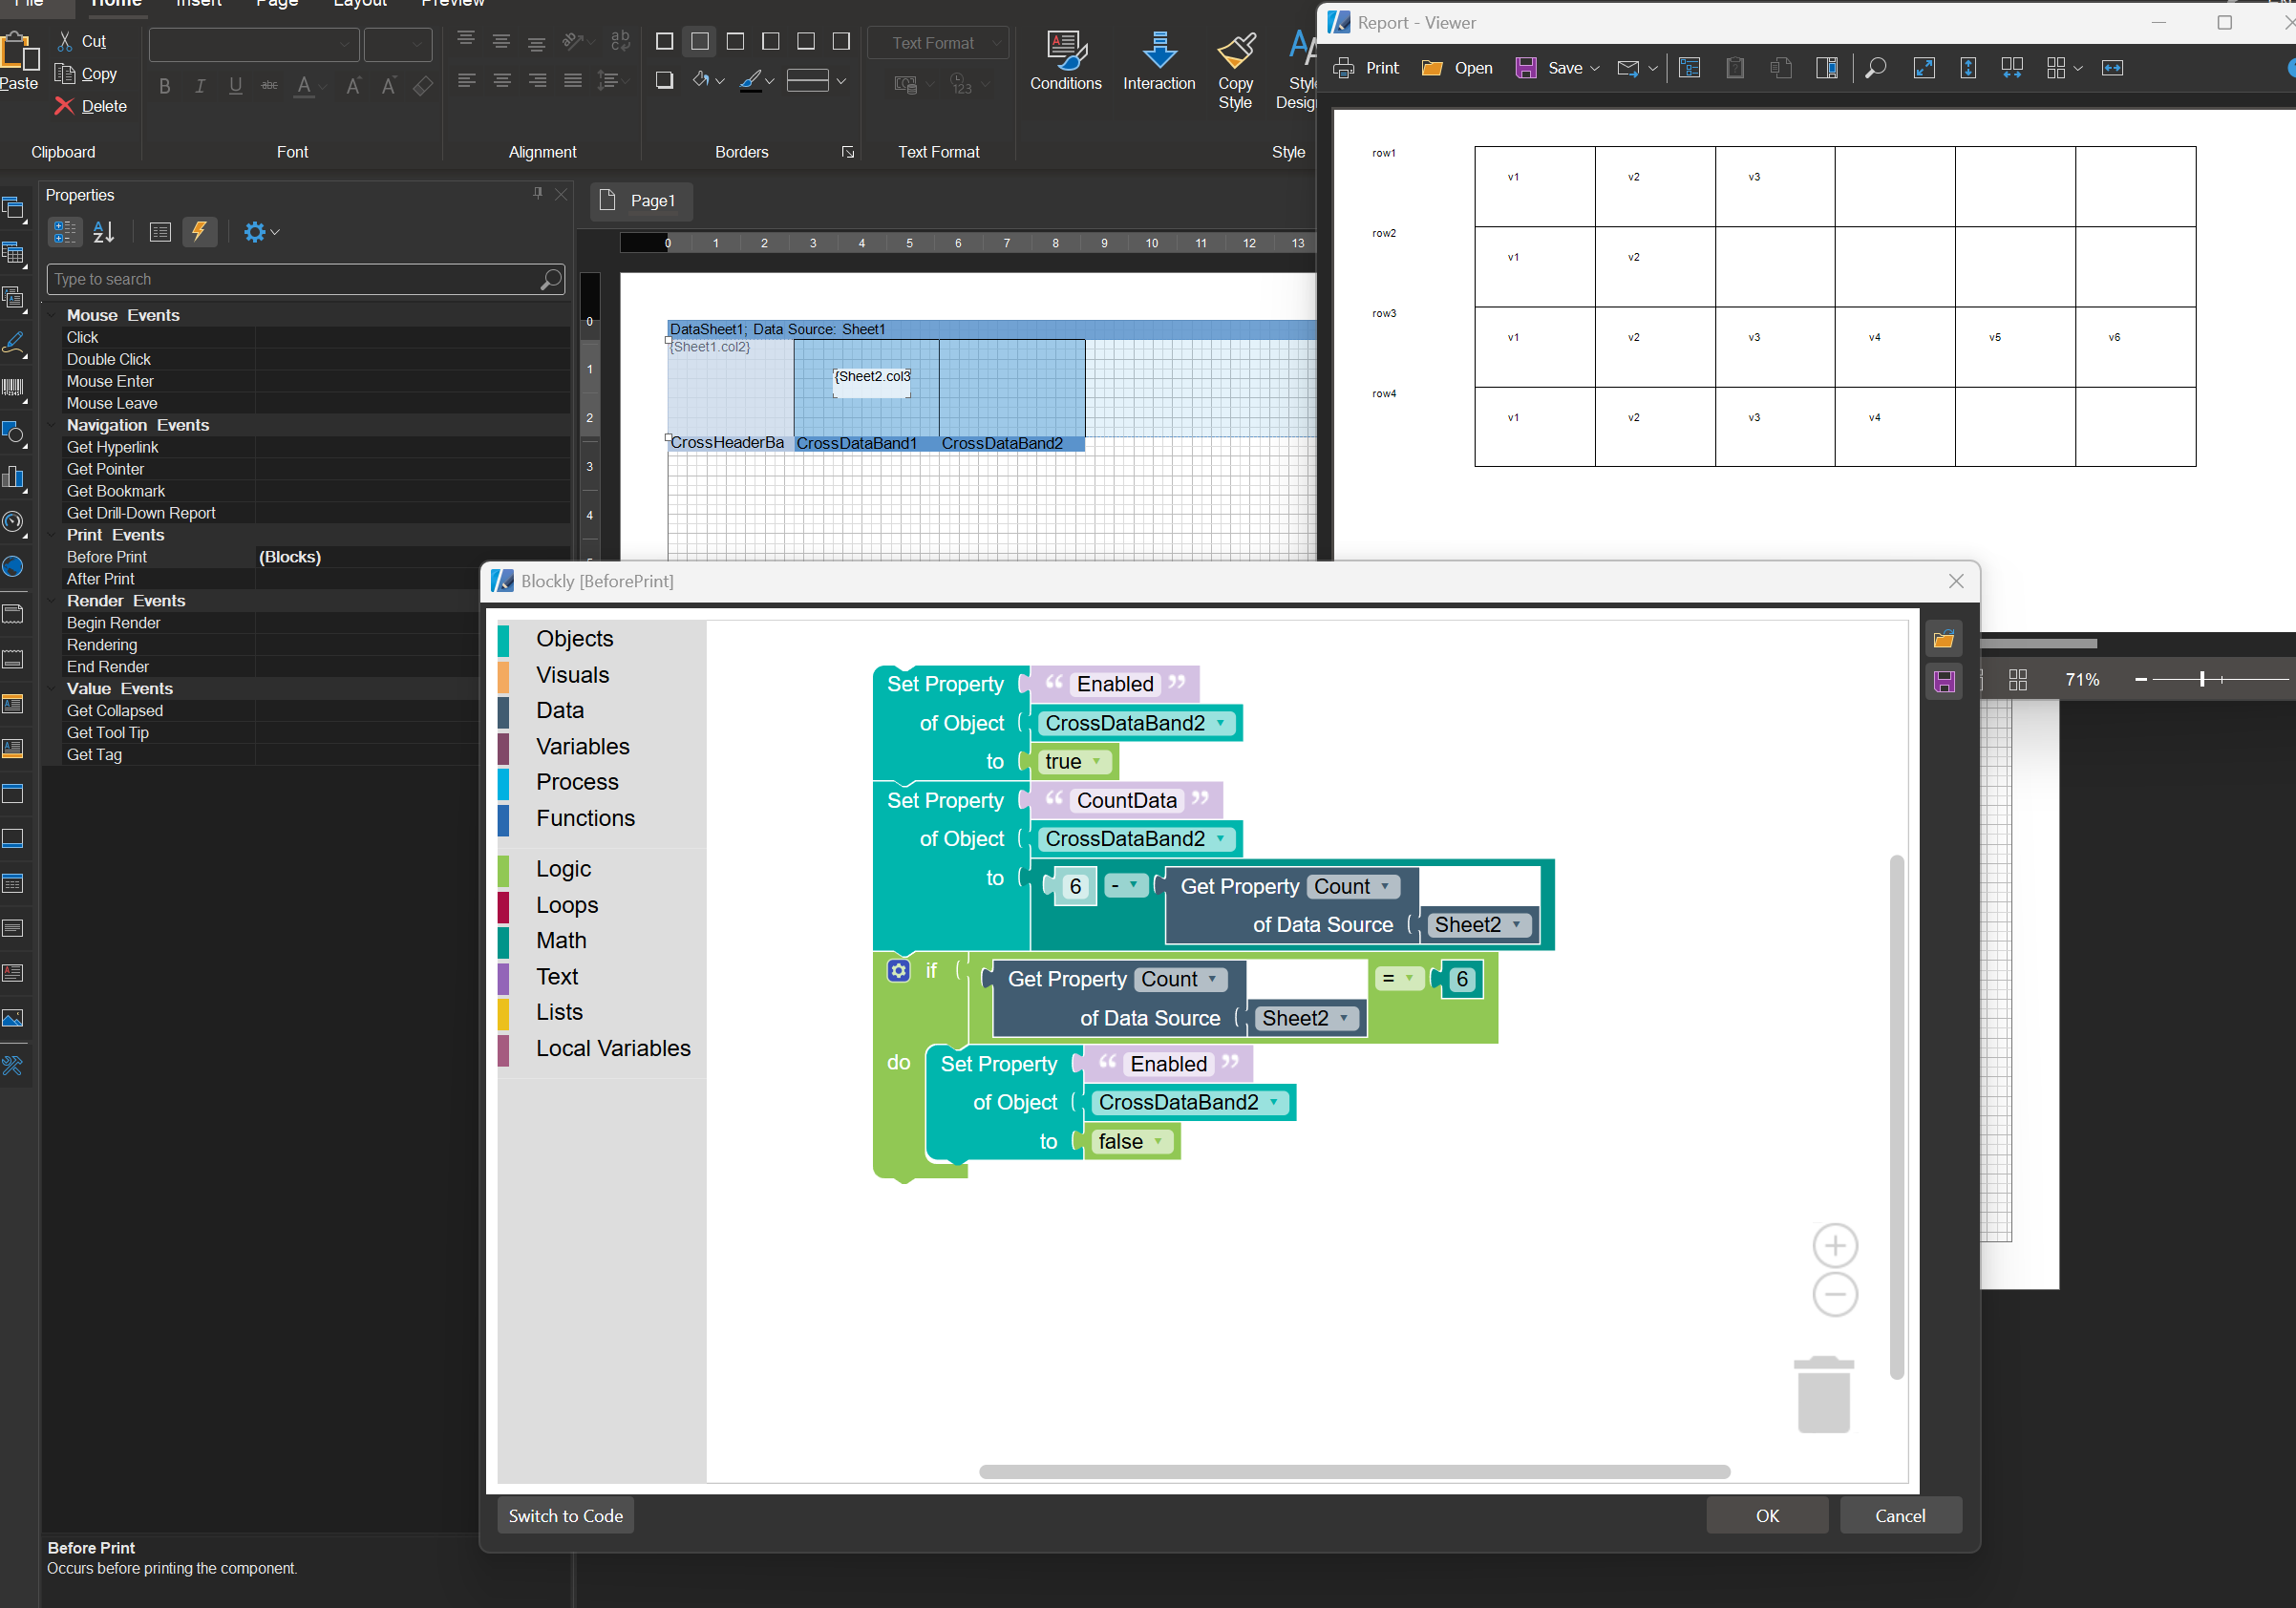
Task: Open the true value dropdown in first block
Action: [1074, 762]
